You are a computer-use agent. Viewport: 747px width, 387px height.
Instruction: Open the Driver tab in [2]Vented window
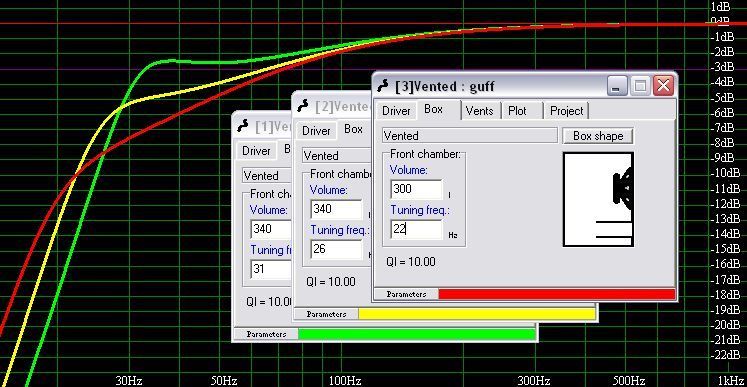[x=316, y=131]
